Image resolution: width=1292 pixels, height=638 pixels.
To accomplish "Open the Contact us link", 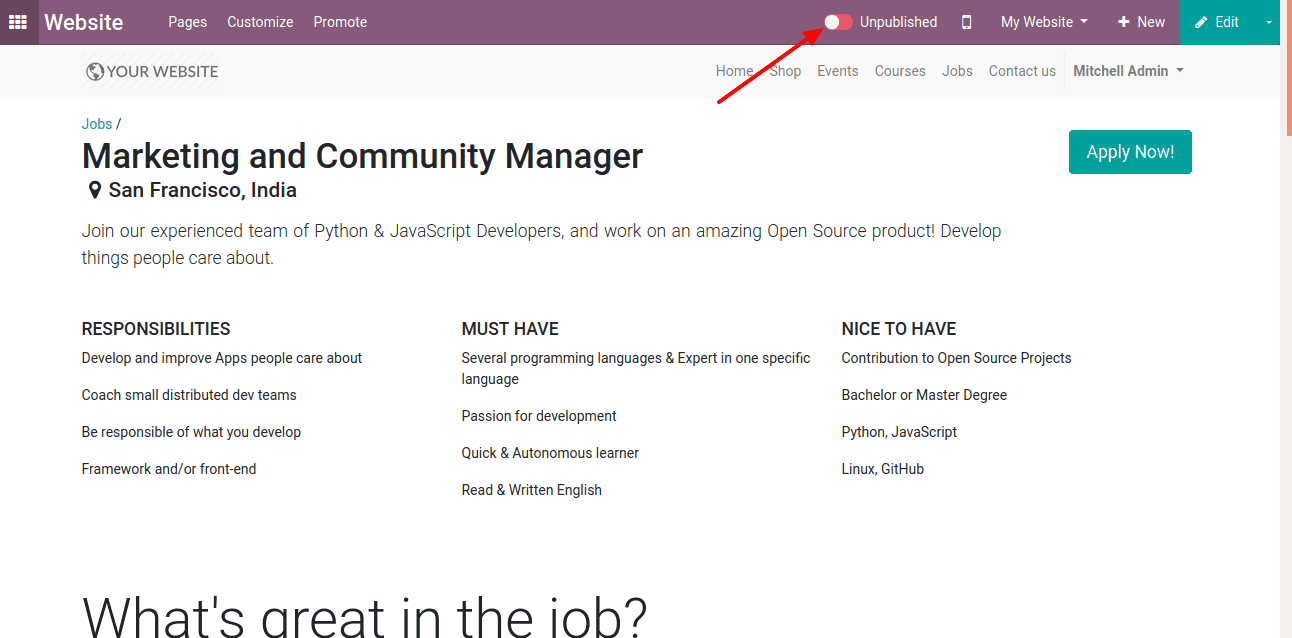I will tap(1022, 71).
